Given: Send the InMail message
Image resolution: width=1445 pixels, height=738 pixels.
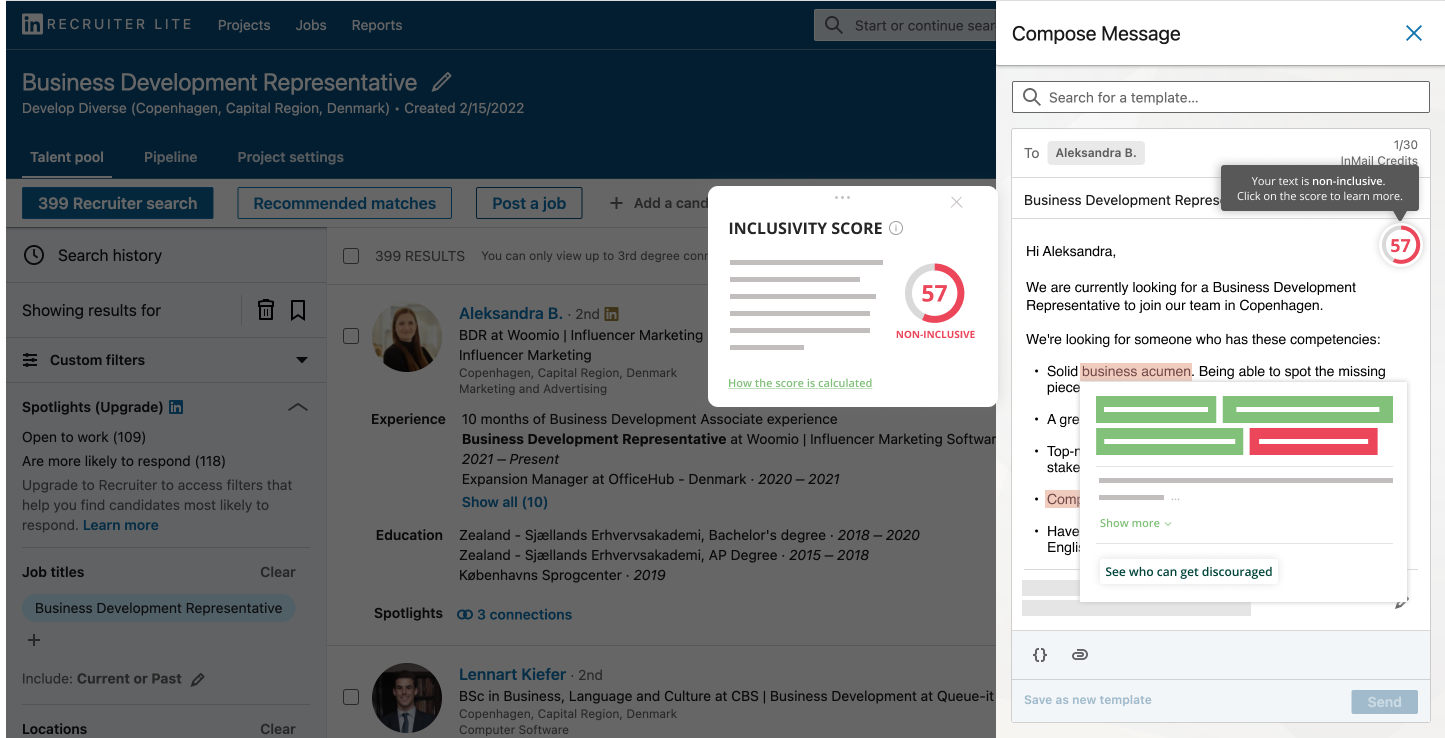Looking at the screenshot, I should (1384, 701).
